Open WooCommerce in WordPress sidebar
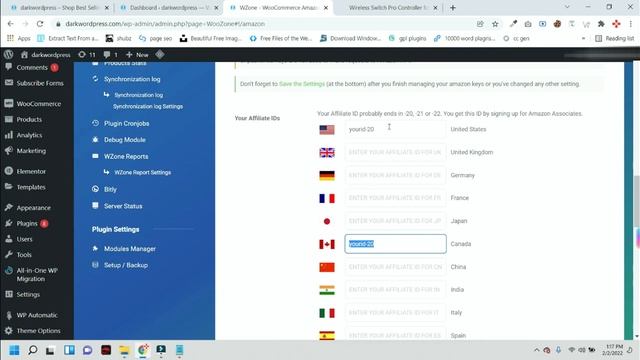 [38, 104]
